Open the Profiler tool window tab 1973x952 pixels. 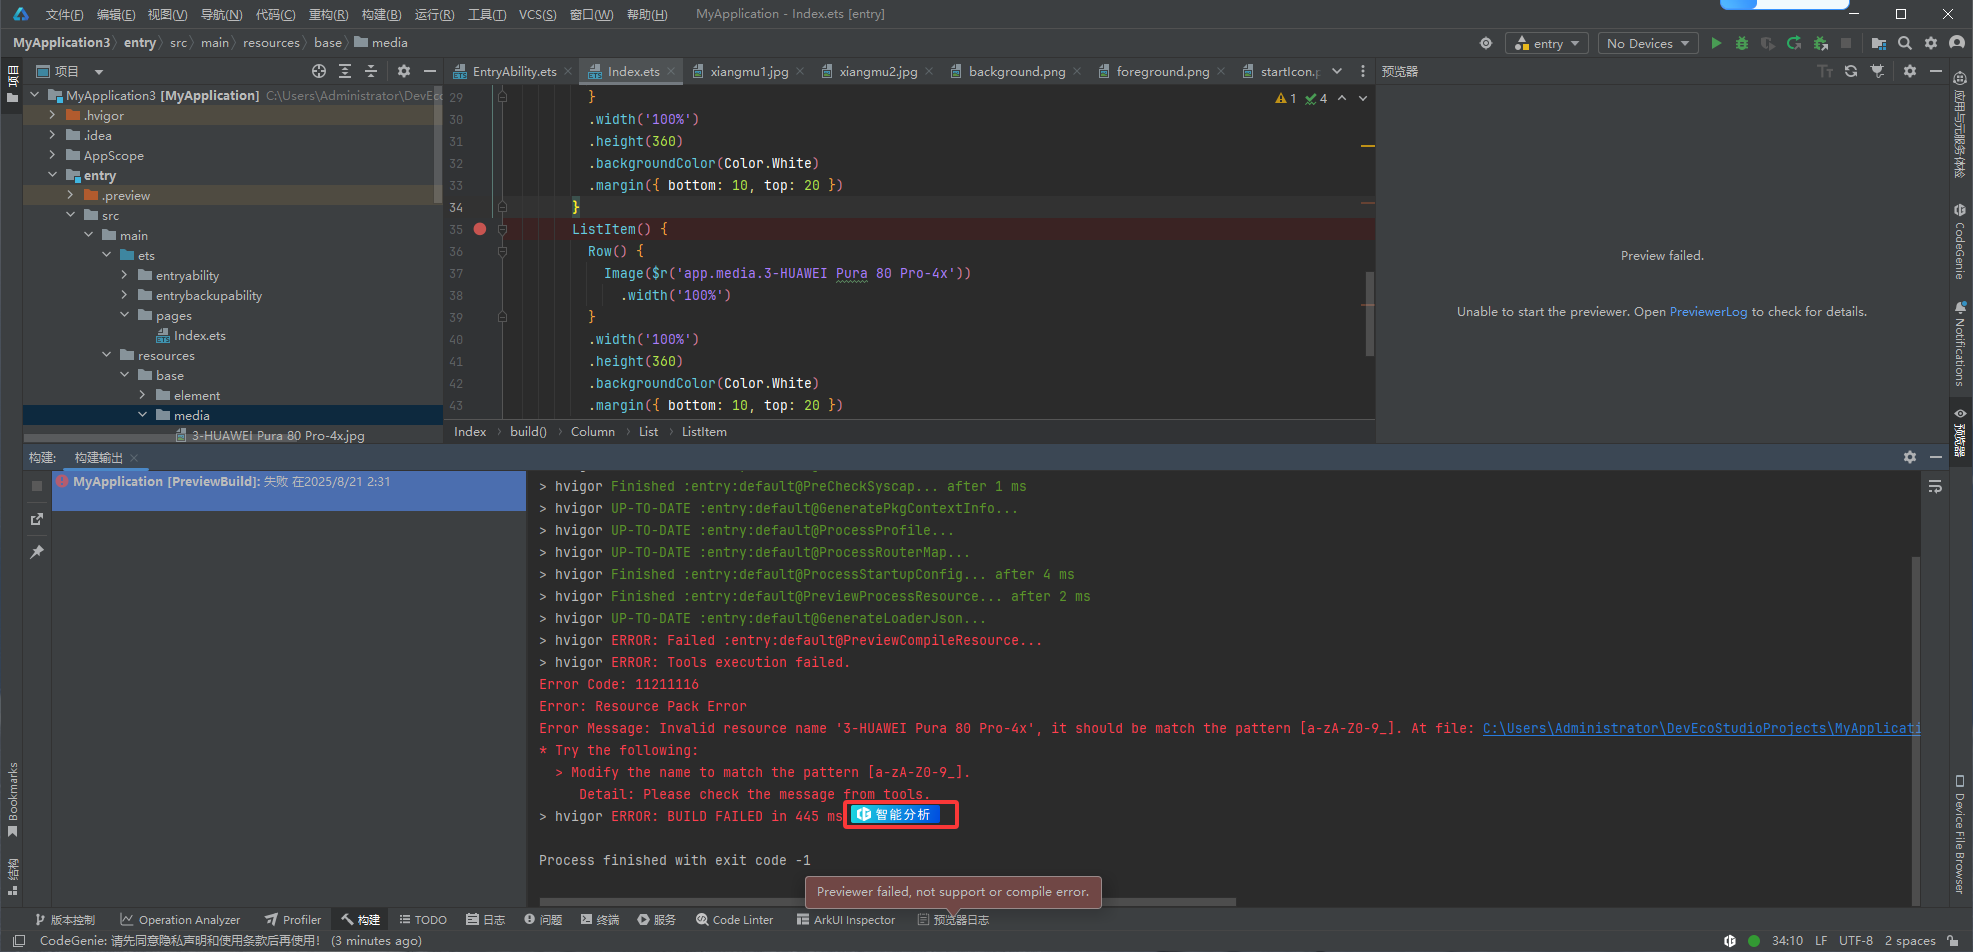[x=293, y=919]
